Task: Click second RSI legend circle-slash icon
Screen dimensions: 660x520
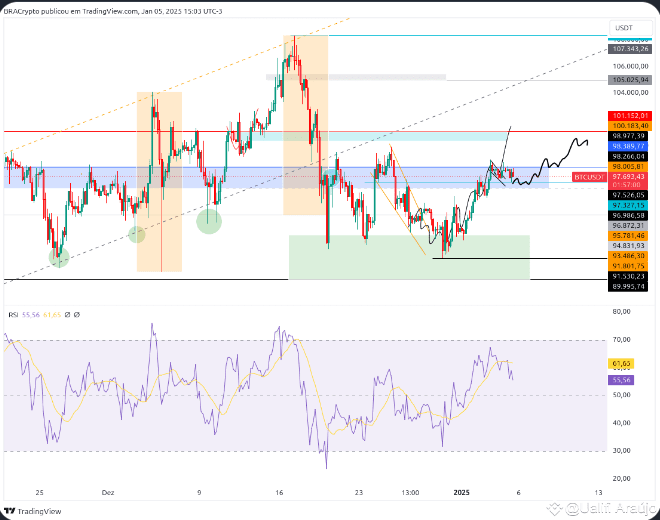Action: point(76,314)
